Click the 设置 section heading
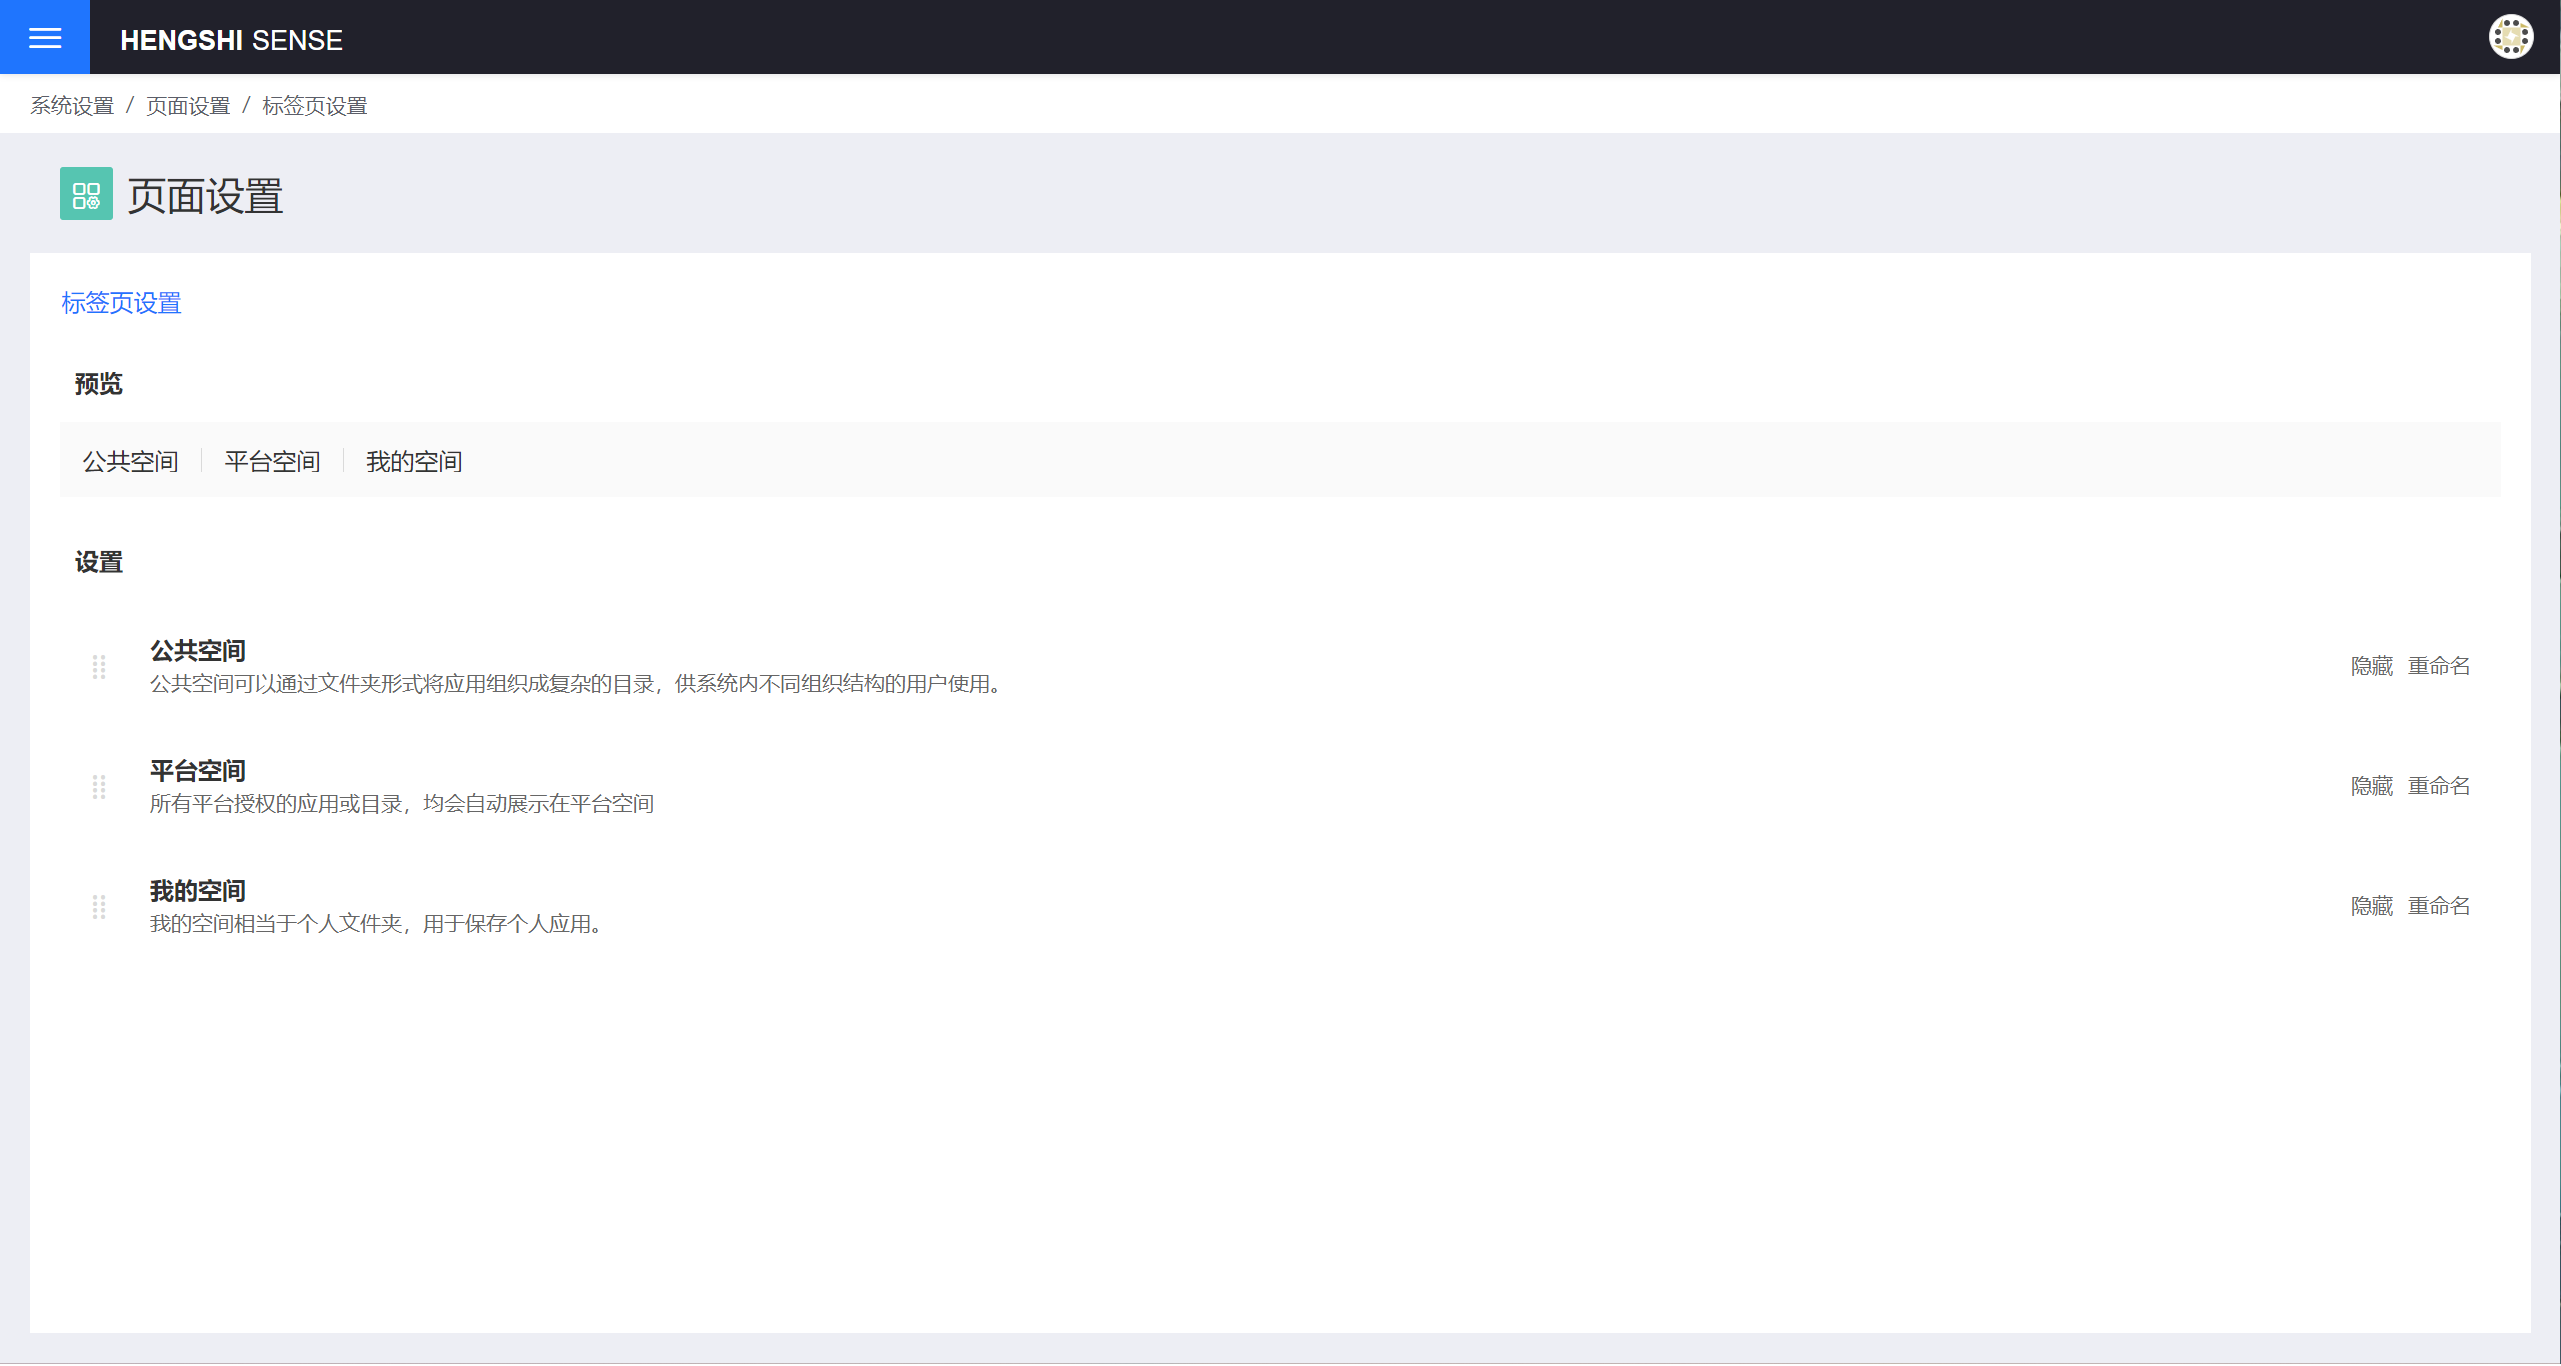The height and width of the screenshot is (1366, 2561). 98,562
